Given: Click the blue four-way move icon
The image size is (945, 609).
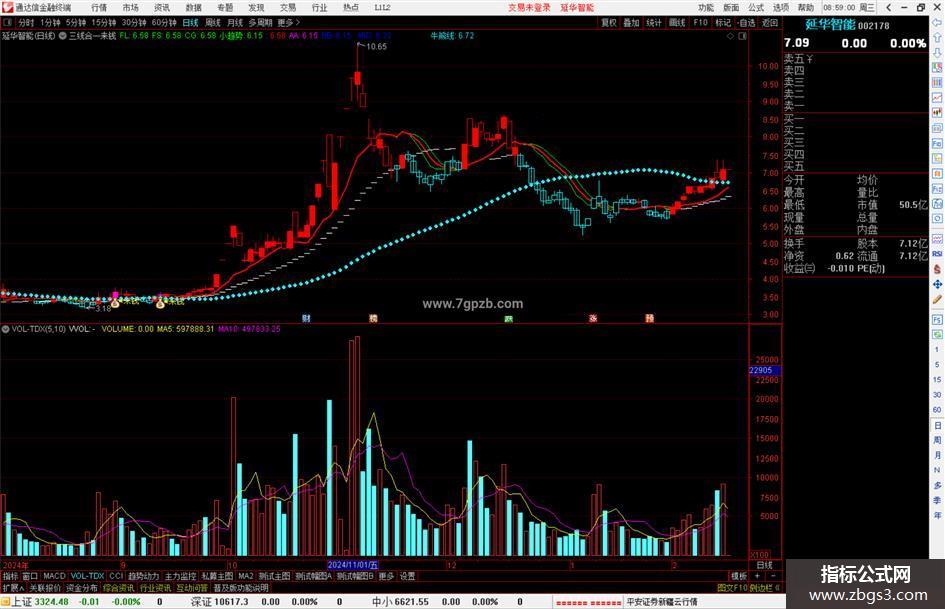Looking at the screenshot, I should 937,284.
